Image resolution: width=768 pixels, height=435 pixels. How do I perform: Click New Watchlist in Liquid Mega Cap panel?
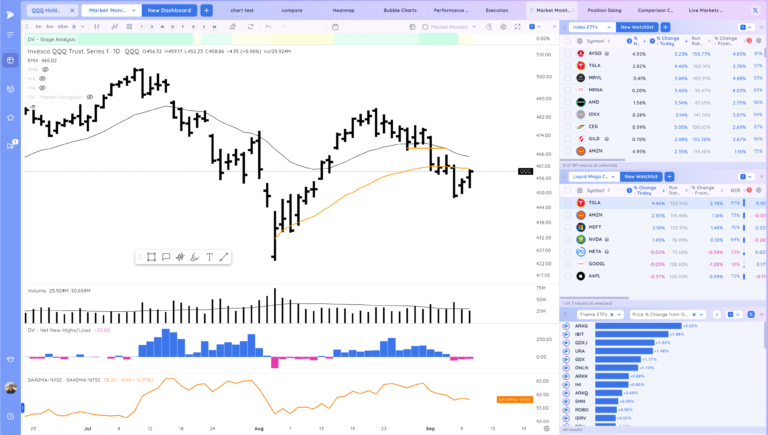(x=640, y=176)
